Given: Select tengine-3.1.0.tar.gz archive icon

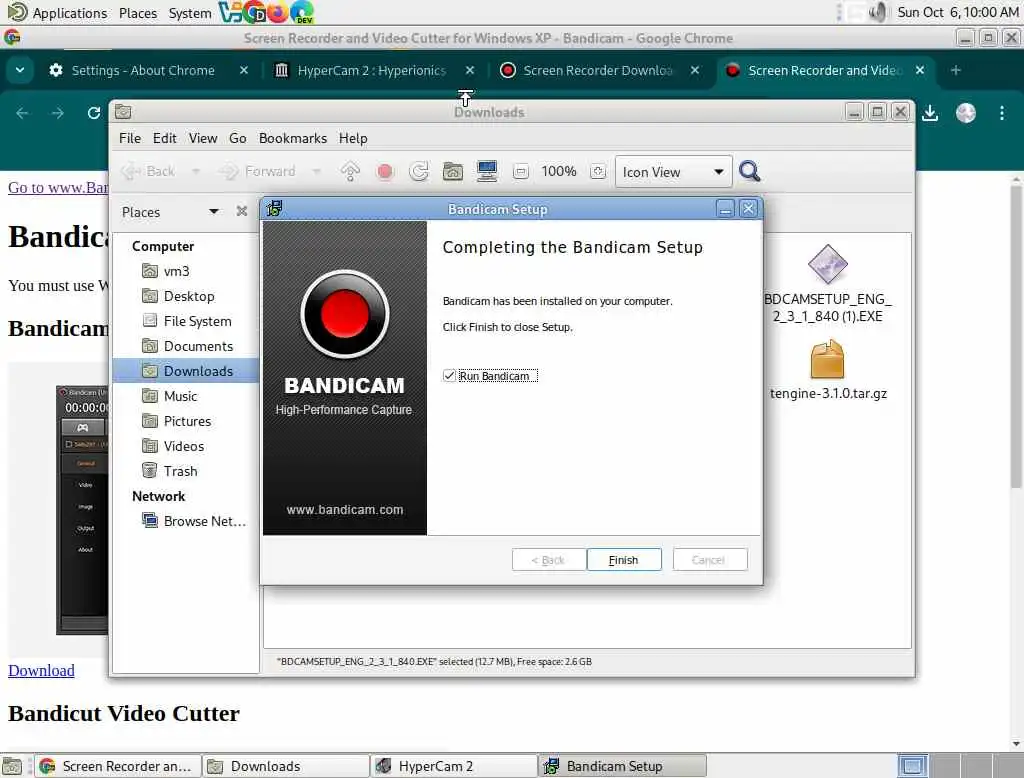Looking at the screenshot, I should point(827,359).
